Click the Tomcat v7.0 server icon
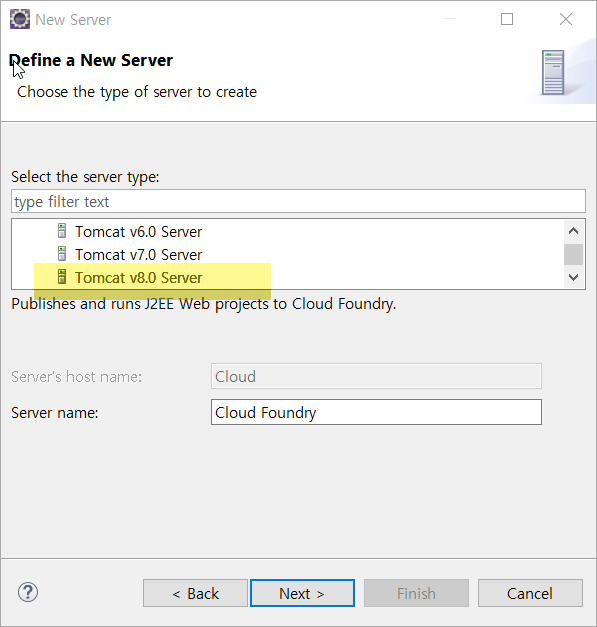597x627 pixels. click(62, 254)
